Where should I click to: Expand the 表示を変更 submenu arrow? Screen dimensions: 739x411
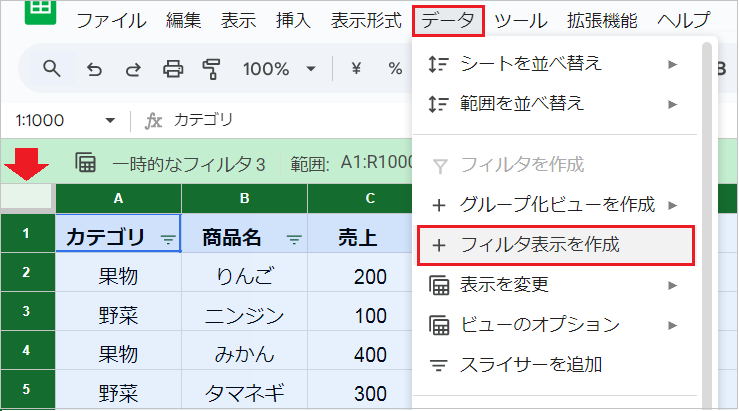click(673, 286)
